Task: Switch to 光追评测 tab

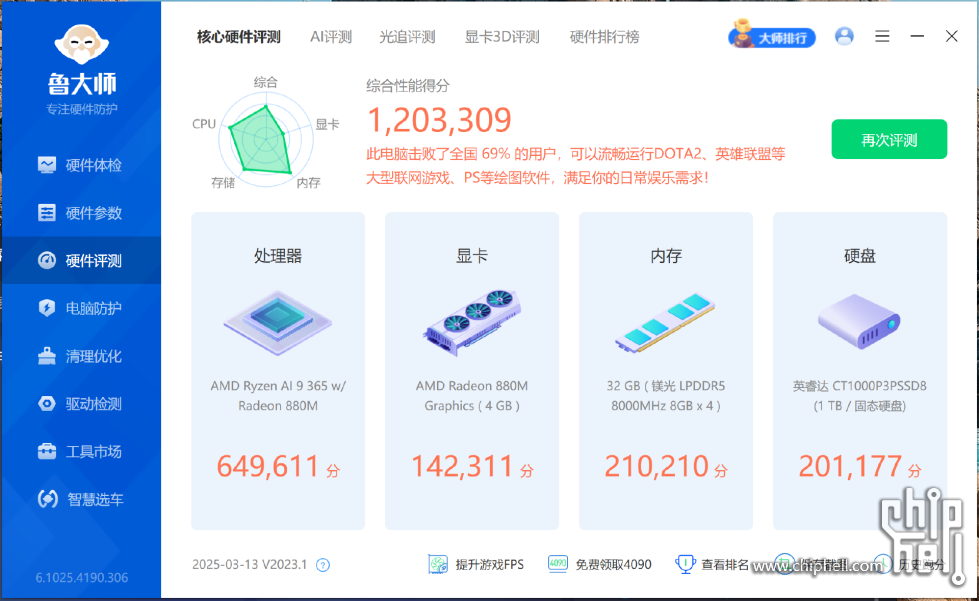Action: (x=407, y=37)
